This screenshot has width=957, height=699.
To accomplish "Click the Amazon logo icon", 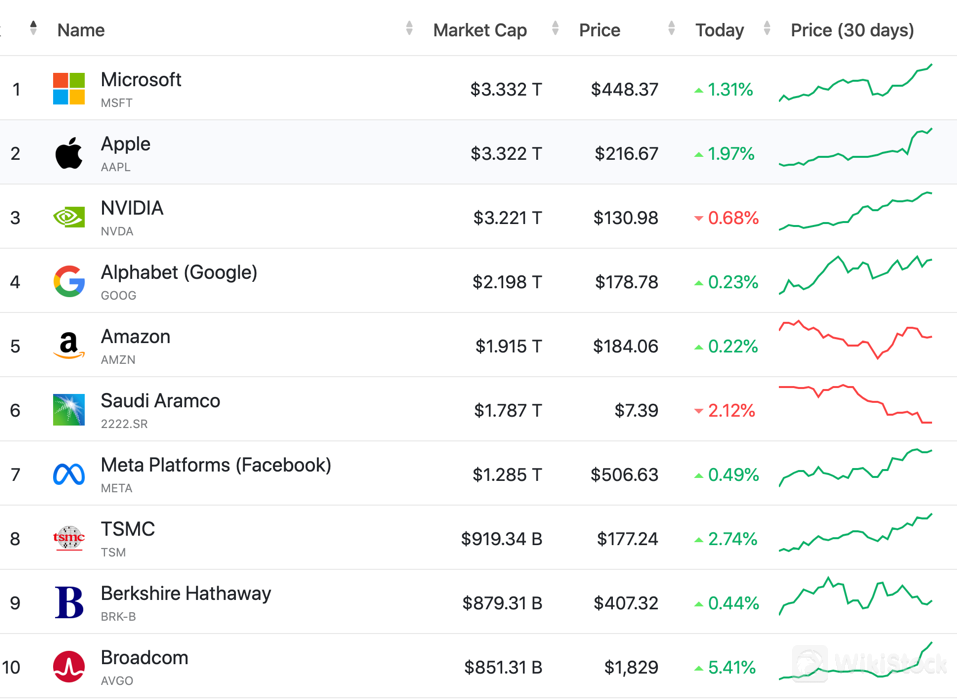I will tap(69, 346).
